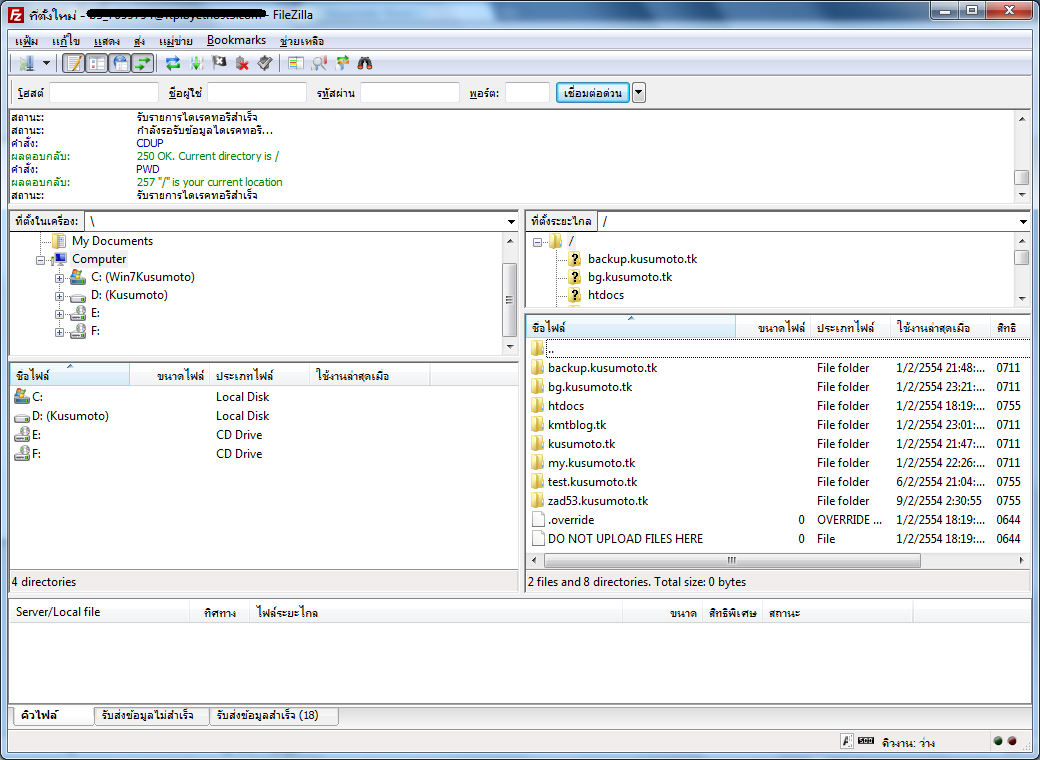
Task: Sort remote list by ขนาดไฟล์ (file size) column
Action: [773, 328]
